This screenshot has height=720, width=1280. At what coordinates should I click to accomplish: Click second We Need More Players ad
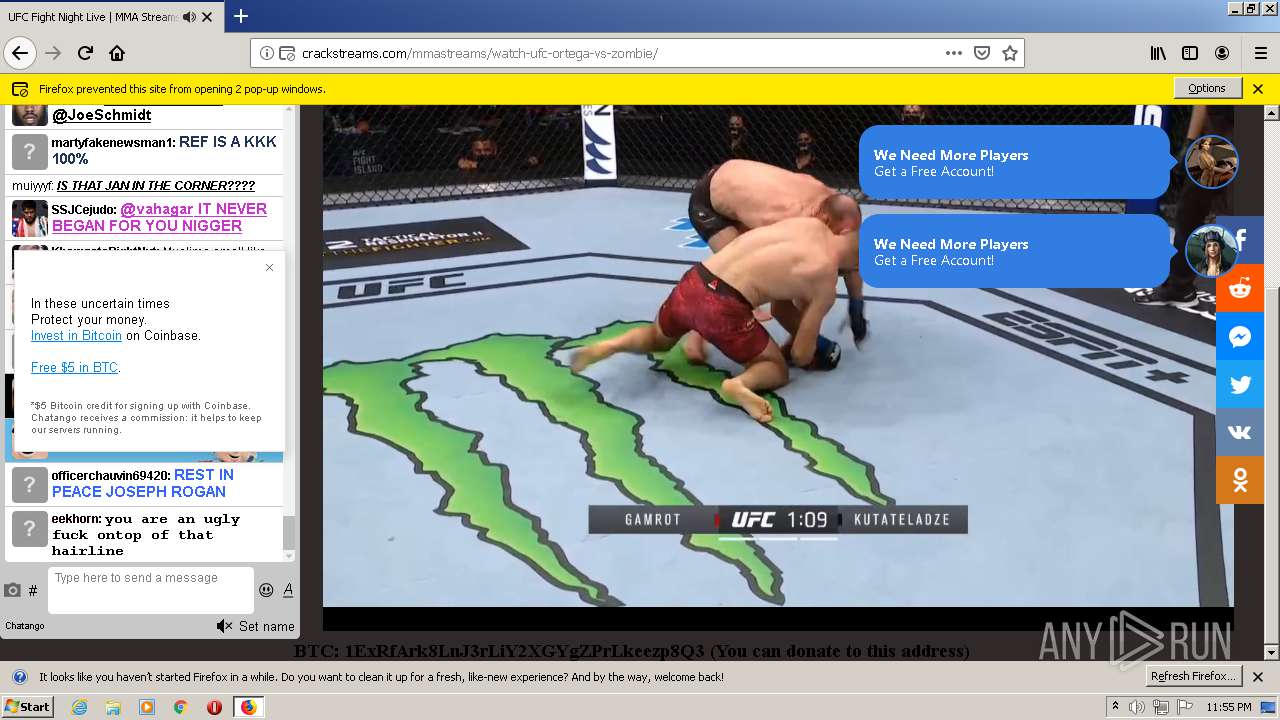click(x=1014, y=251)
